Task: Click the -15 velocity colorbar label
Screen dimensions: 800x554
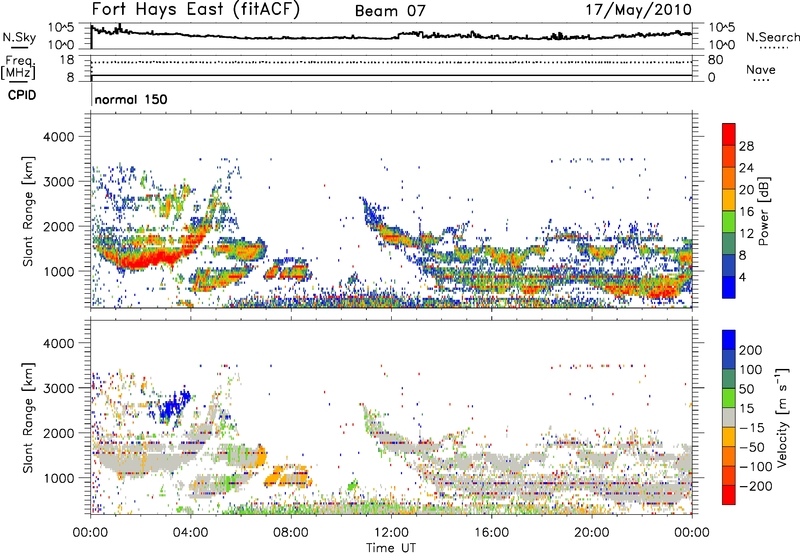Action: tap(751, 428)
